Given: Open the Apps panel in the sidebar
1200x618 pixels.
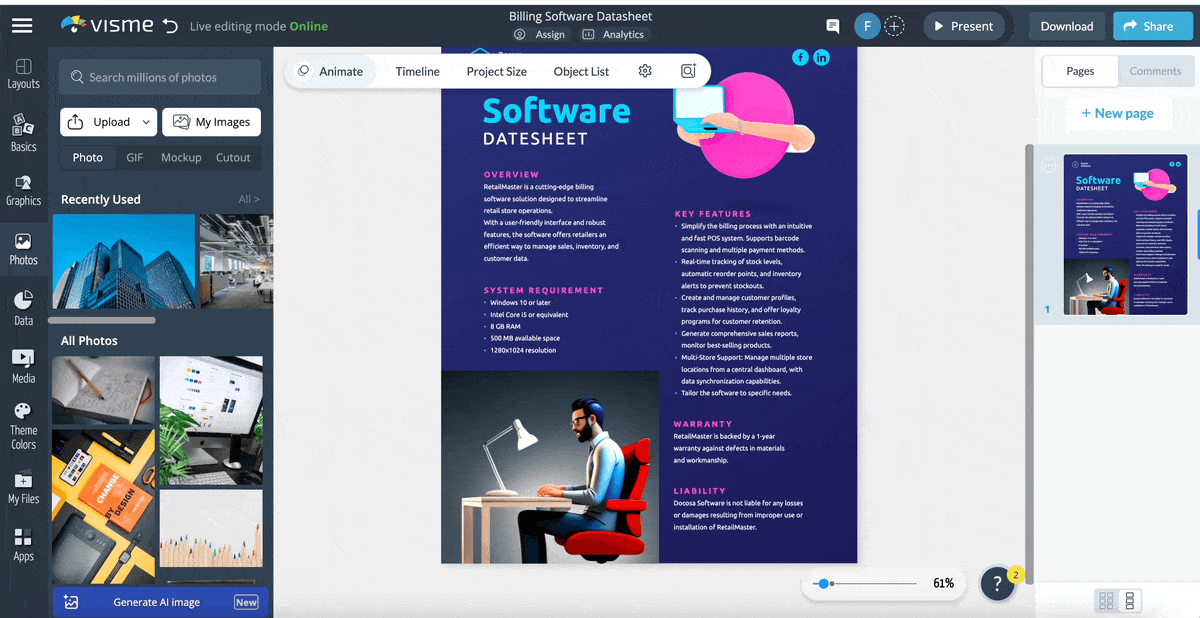Looking at the screenshot, I should [23, 543].
